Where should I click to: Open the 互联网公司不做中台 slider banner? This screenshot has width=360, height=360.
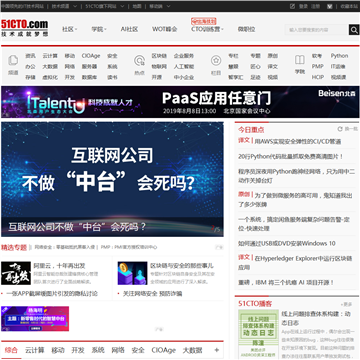pos(112,179)
